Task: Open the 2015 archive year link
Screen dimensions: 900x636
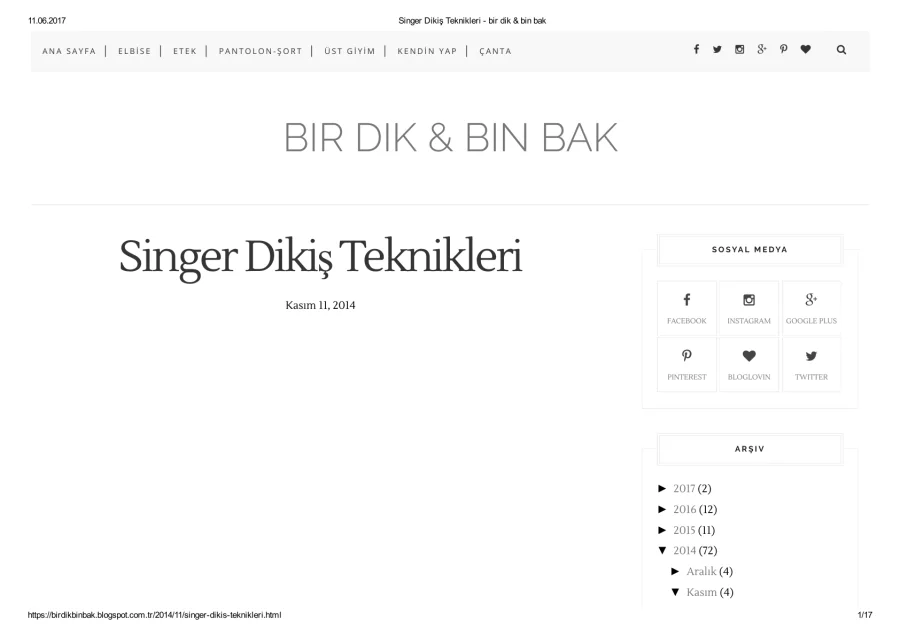Action: pos(684,530)
